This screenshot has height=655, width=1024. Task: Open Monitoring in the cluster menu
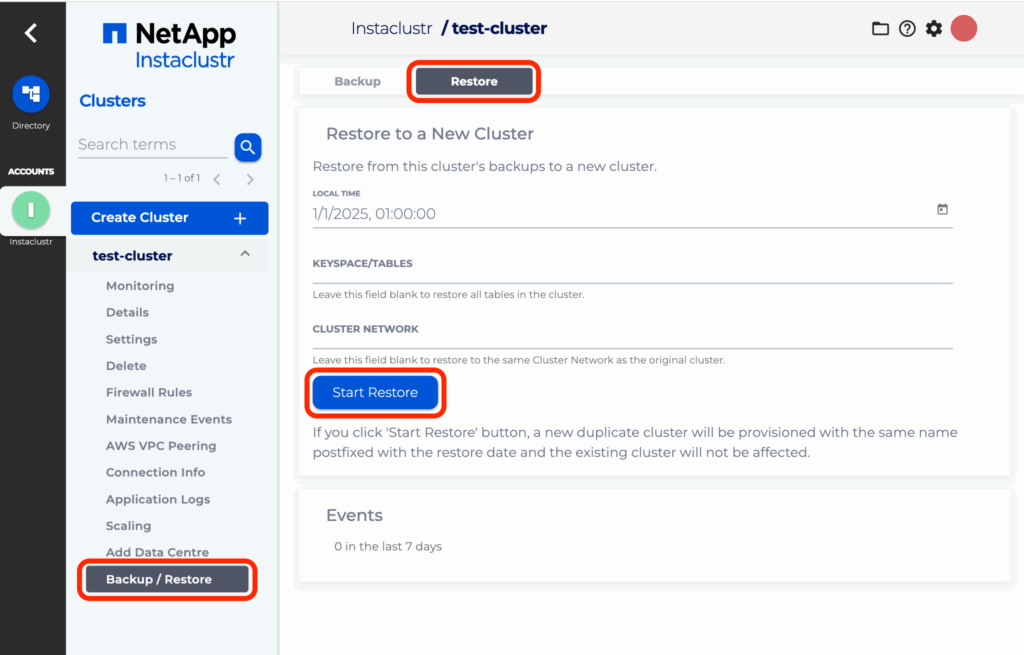click(x=140, y=286)
